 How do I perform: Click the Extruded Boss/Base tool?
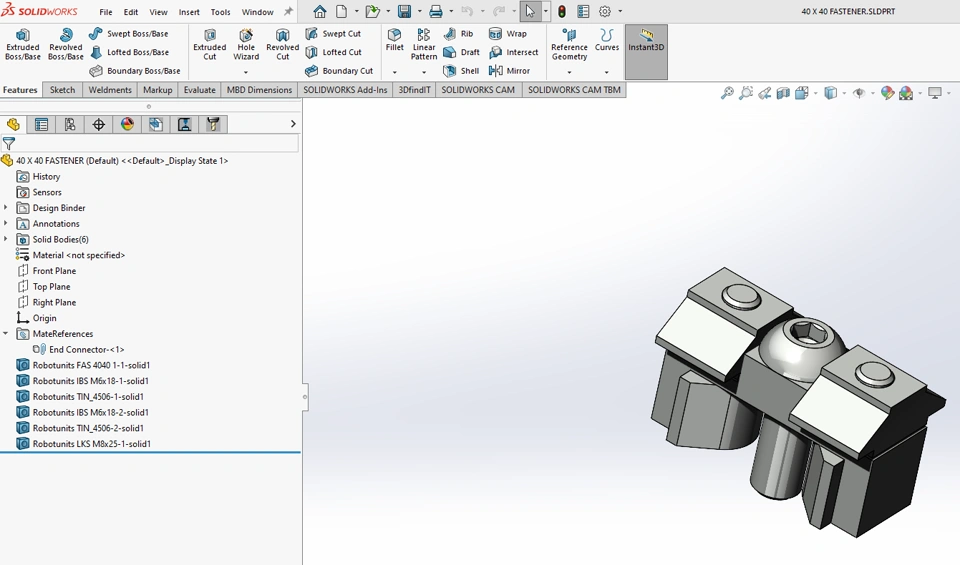tap(22, 44)
